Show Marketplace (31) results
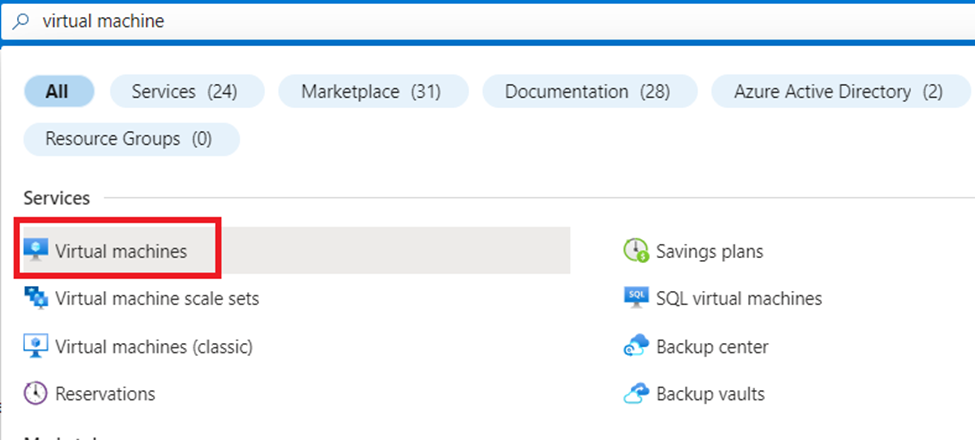 click(371, 92)
